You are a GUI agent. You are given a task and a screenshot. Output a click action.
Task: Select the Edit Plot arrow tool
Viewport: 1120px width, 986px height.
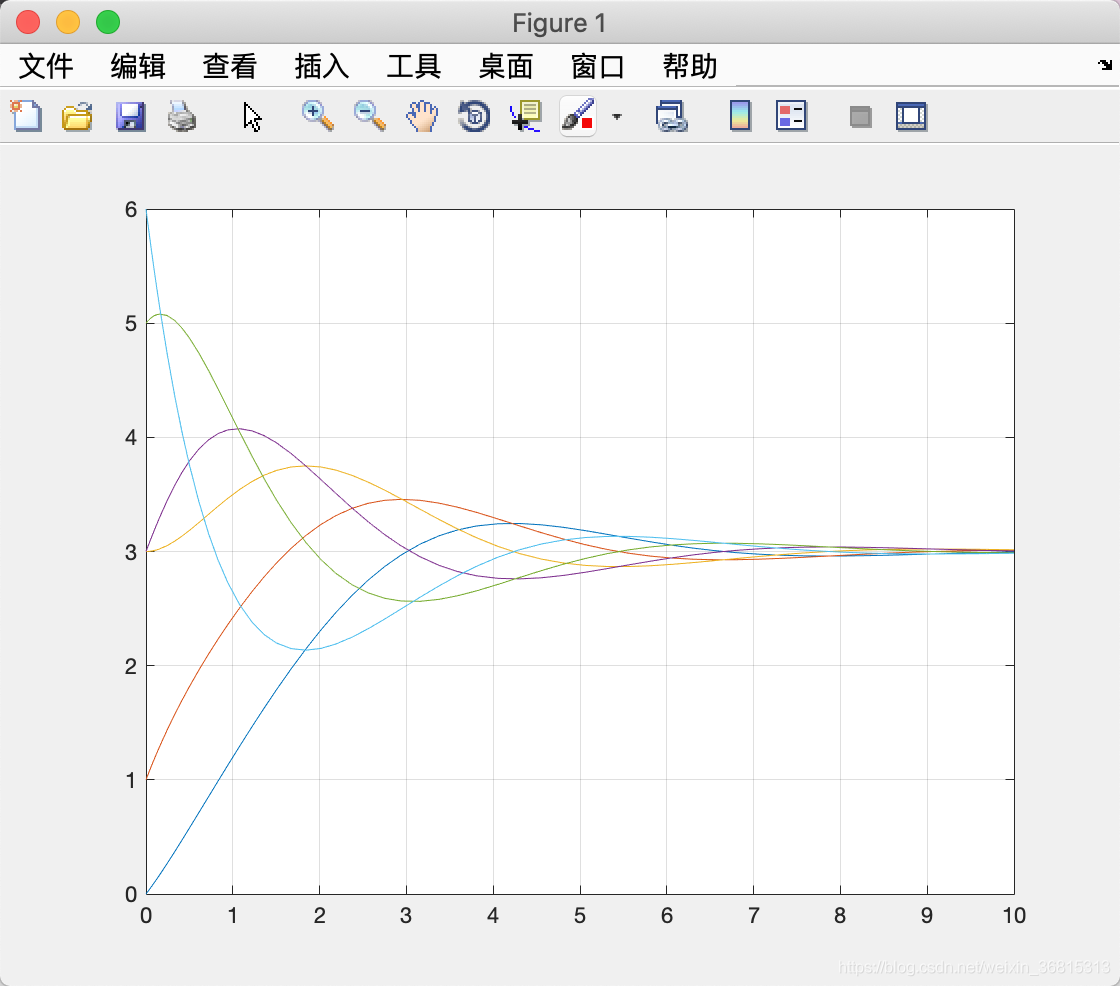(x=252, y=116)
